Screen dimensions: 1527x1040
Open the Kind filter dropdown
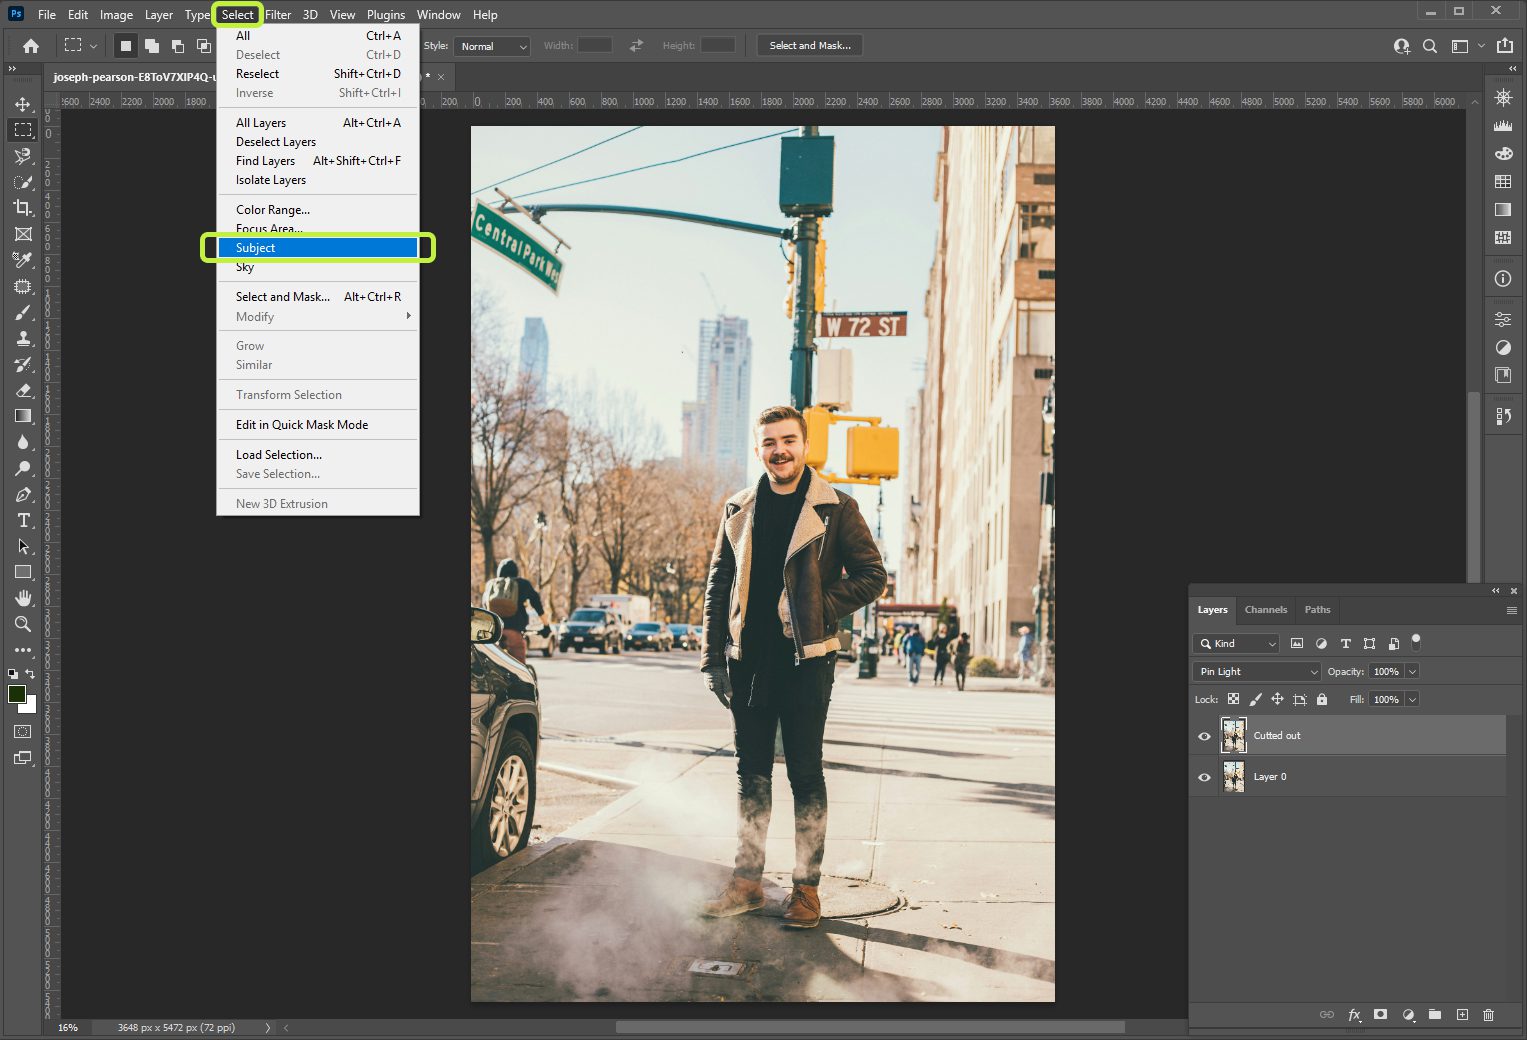tap(1237, 643)
